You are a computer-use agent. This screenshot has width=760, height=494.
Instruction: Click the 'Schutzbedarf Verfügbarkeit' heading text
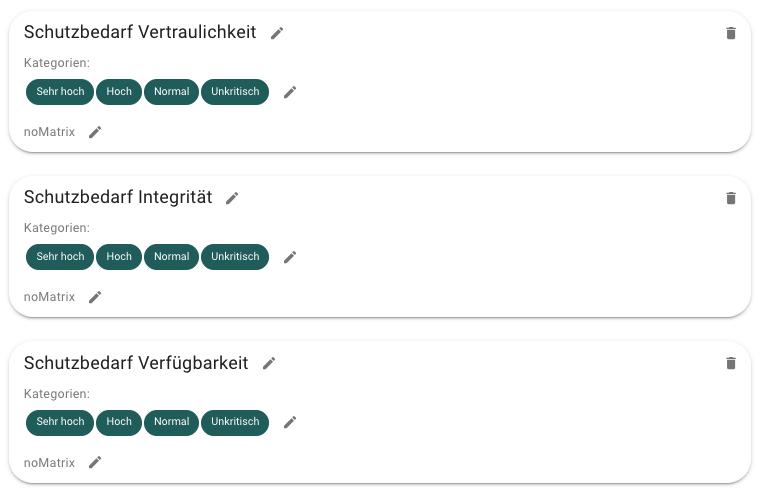pyautogui.click(x=136, y=363)
